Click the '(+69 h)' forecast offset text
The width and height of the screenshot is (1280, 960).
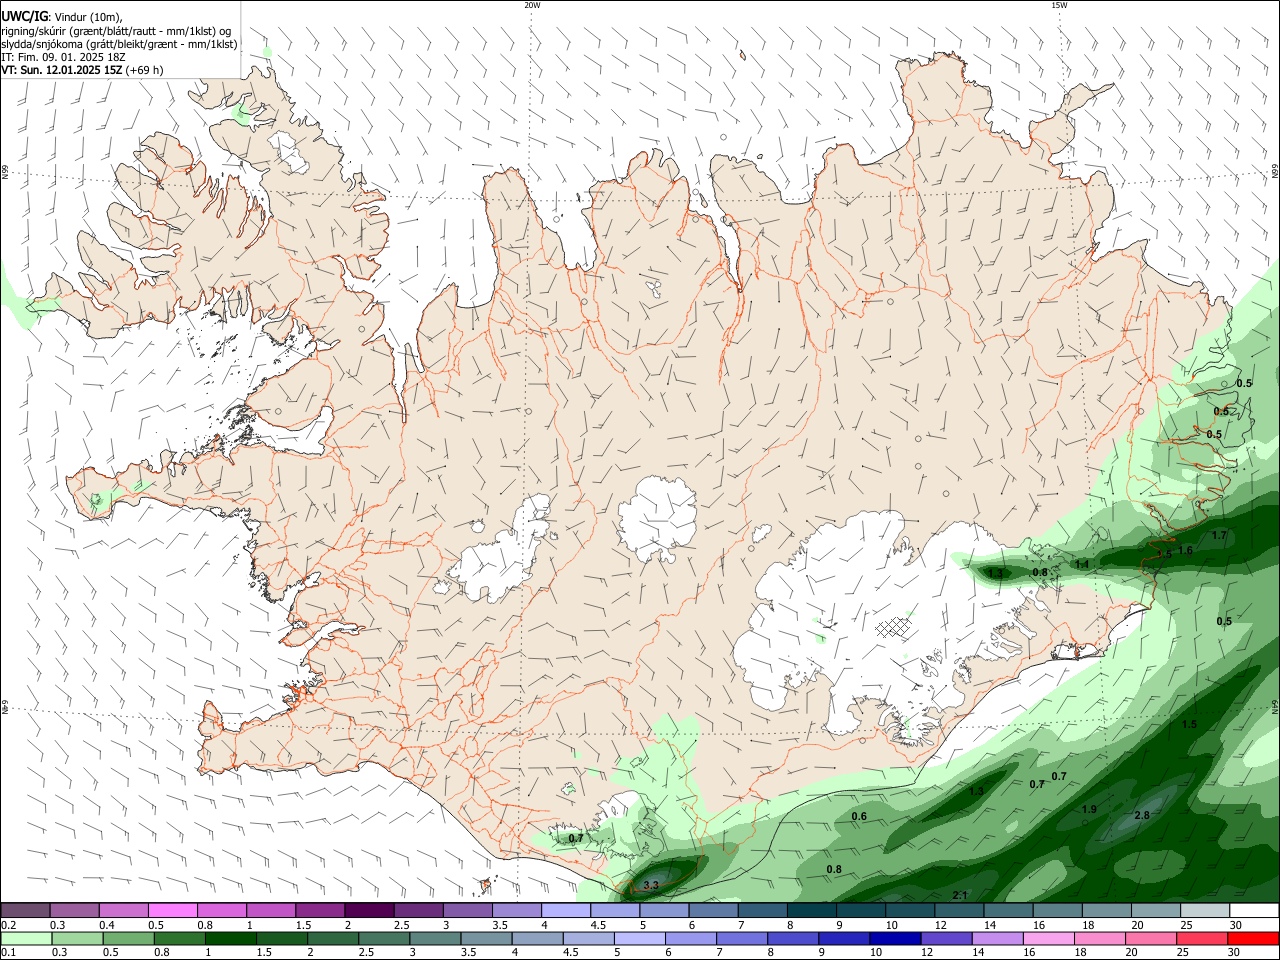pos(146,70)
